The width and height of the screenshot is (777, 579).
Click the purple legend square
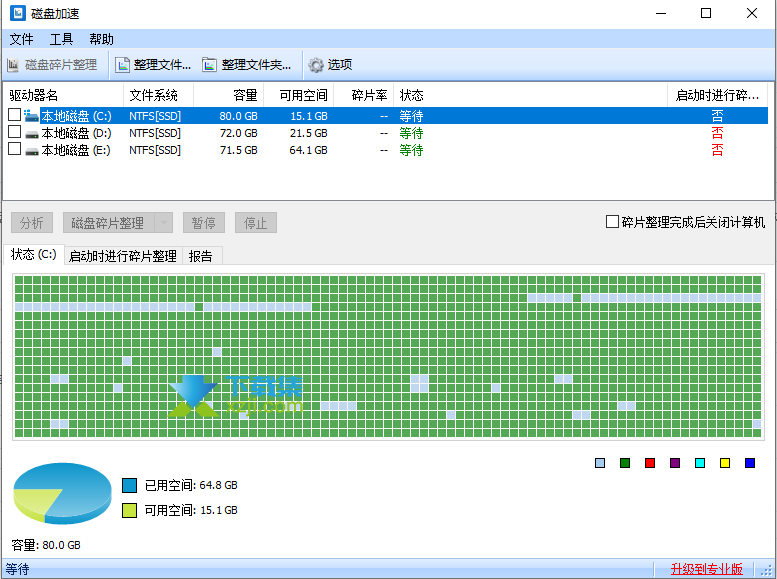(675, 463)
